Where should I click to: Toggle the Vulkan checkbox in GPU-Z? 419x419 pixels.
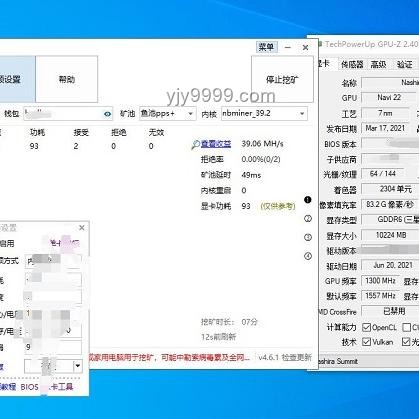[366, 342]
